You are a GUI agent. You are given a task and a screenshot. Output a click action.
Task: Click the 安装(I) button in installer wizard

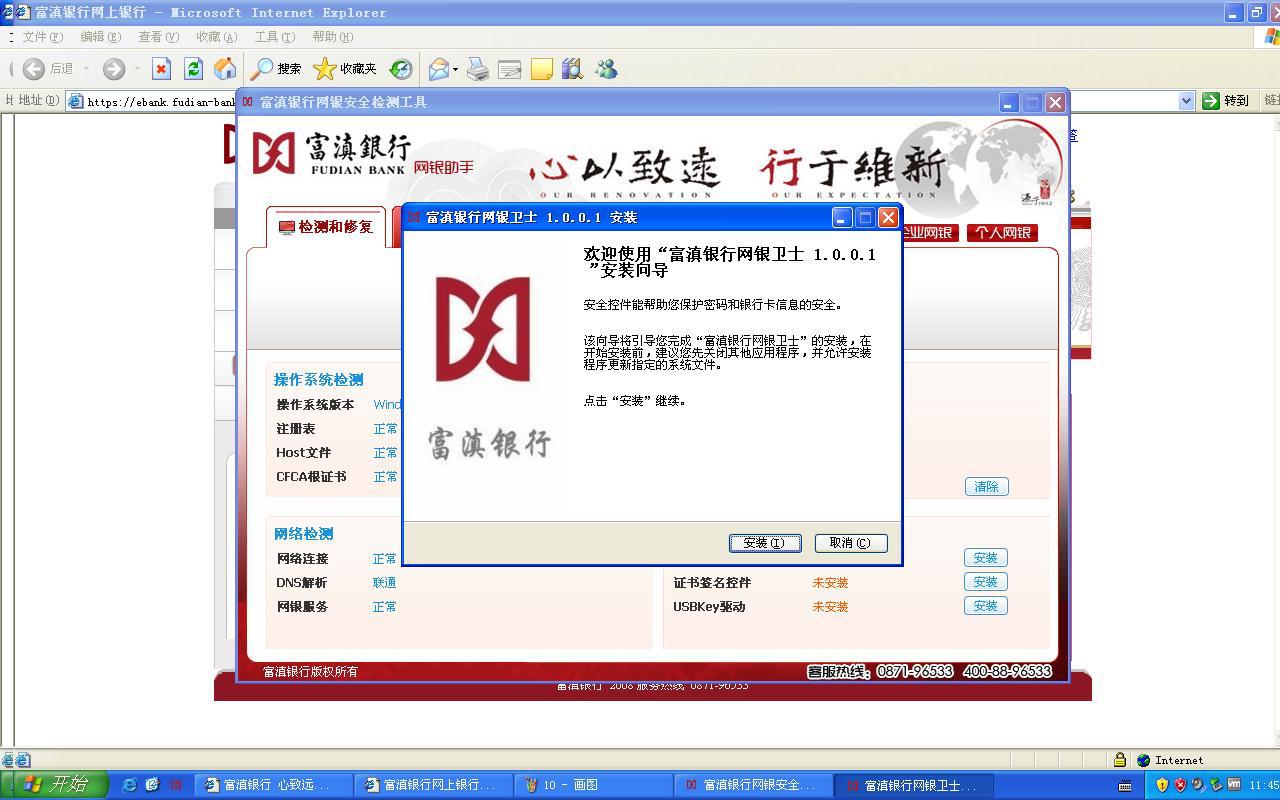[764, 543]
